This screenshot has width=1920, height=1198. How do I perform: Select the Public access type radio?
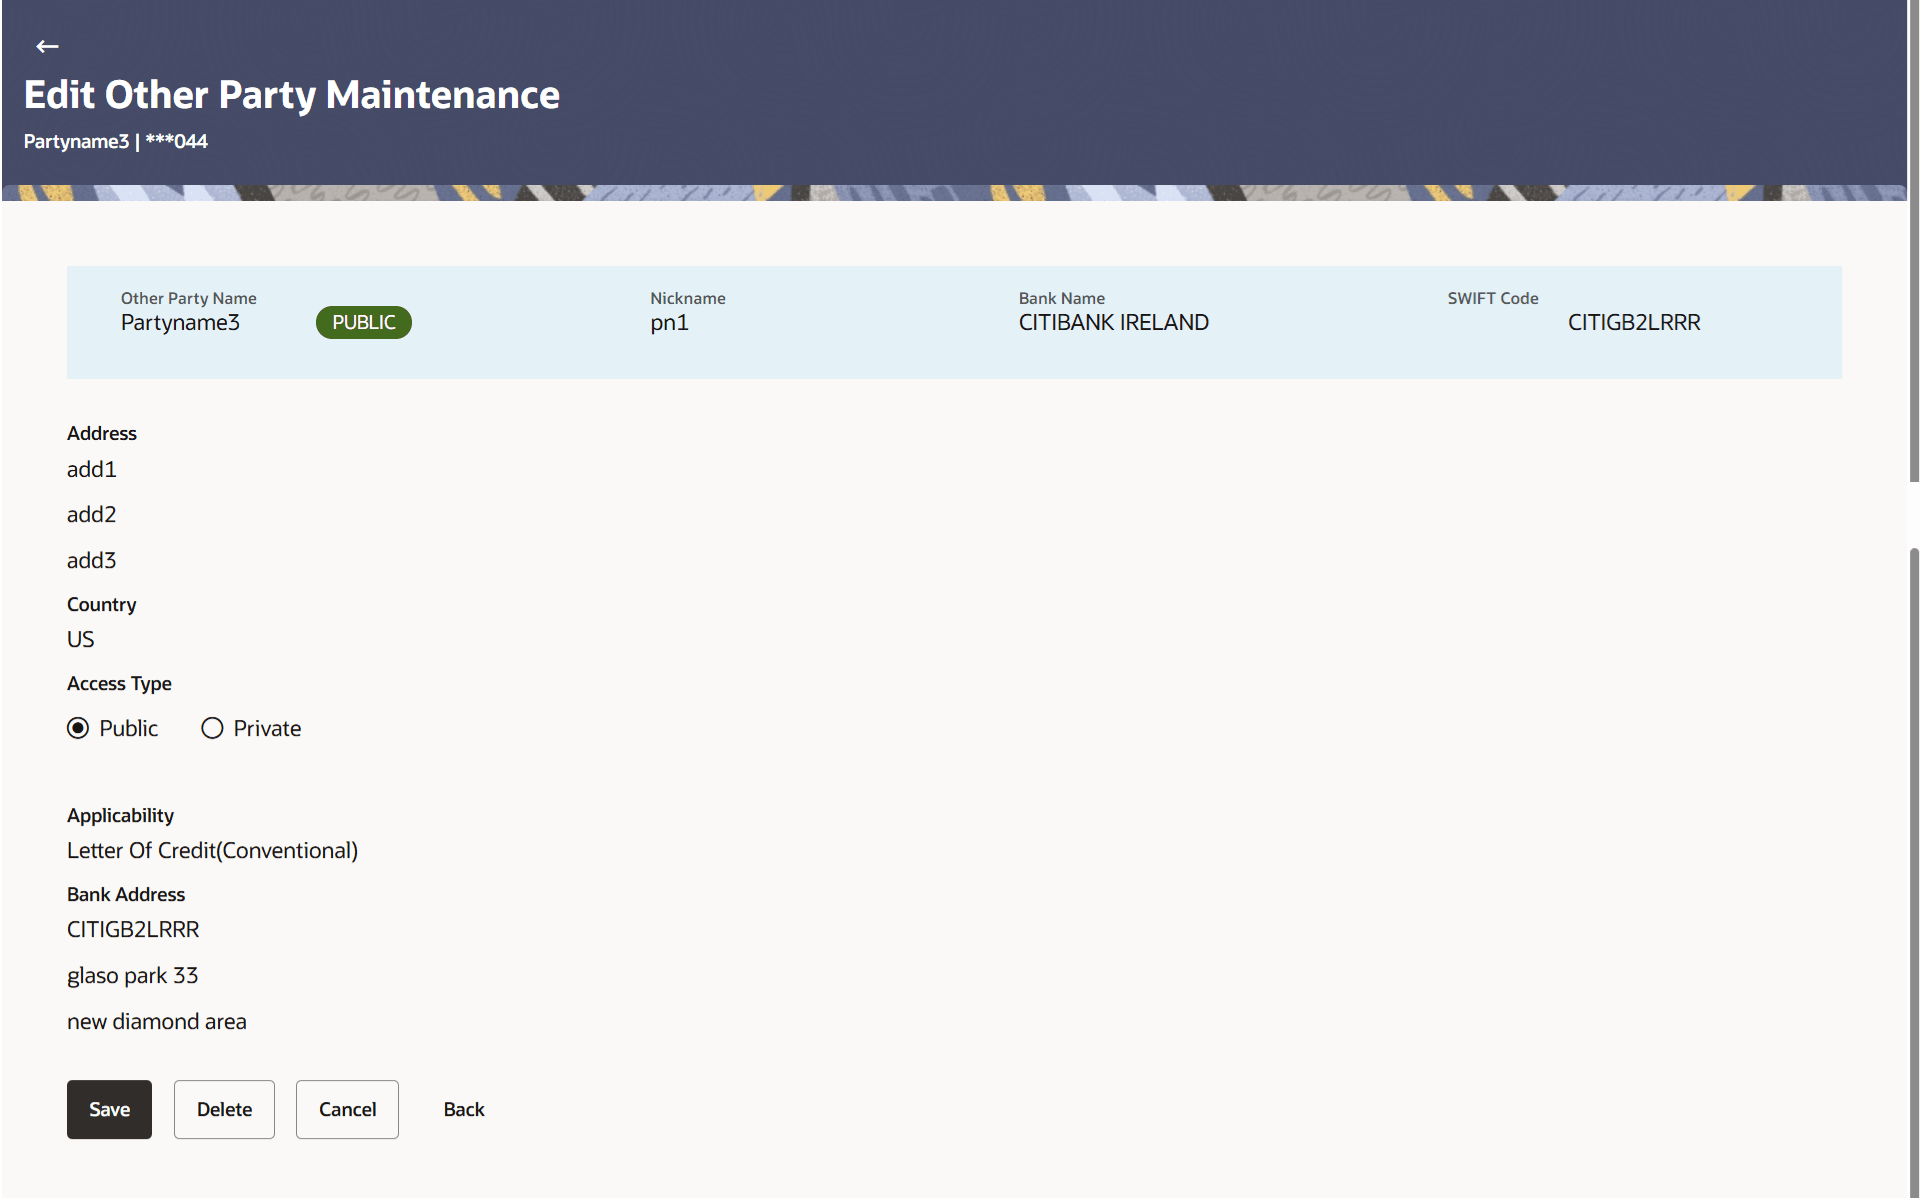tap(78, 728)
